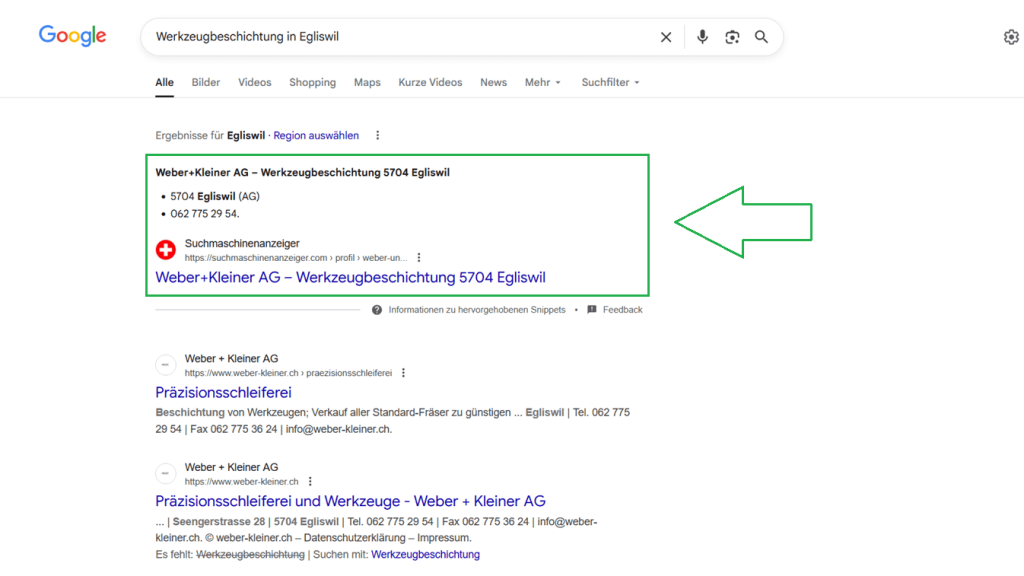Switch to the Maps tab

point(367,82)
